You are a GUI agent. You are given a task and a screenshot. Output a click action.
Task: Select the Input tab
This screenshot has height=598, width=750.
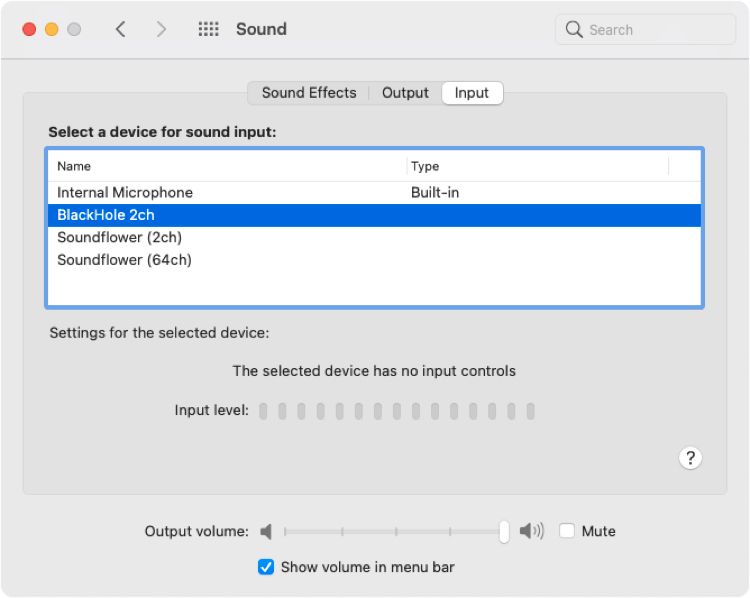click(472, 93)
